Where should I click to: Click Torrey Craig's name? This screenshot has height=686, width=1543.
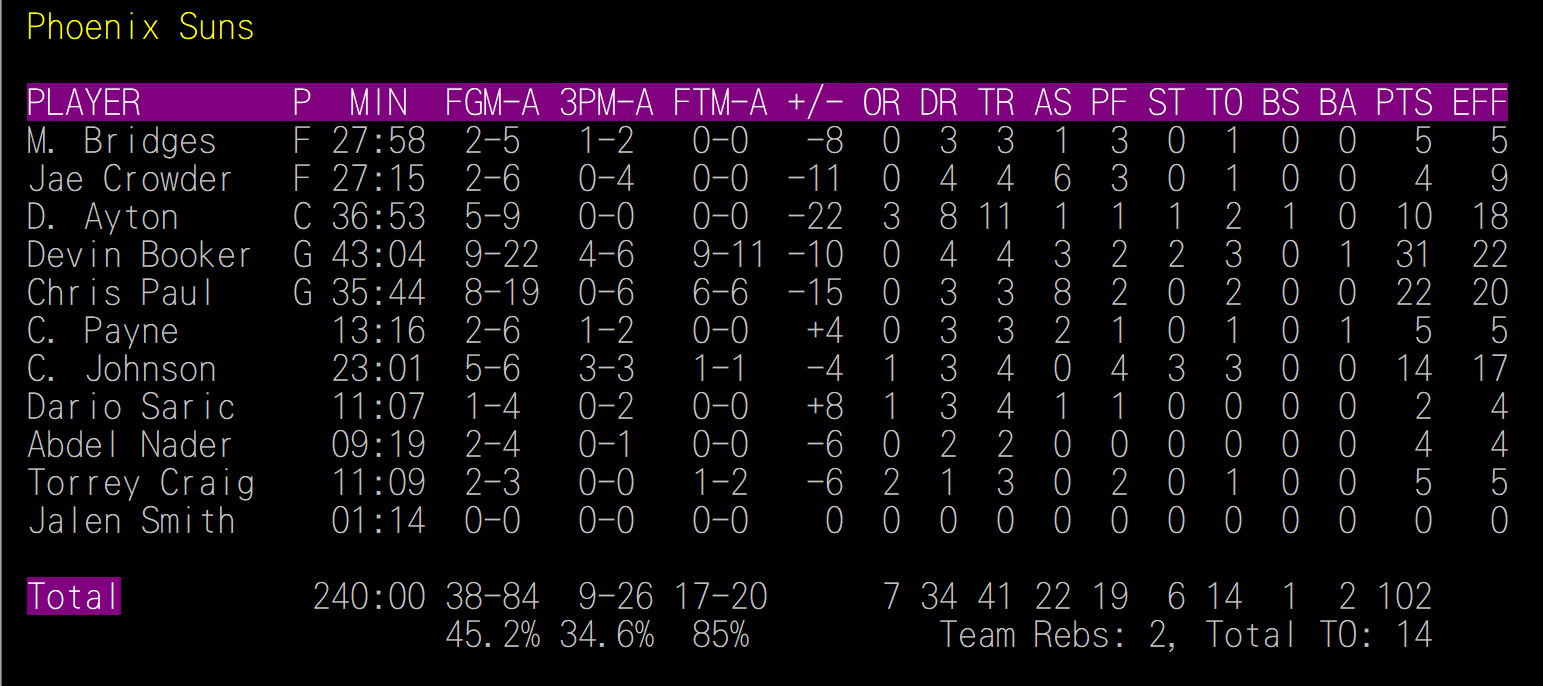(141, 483)
